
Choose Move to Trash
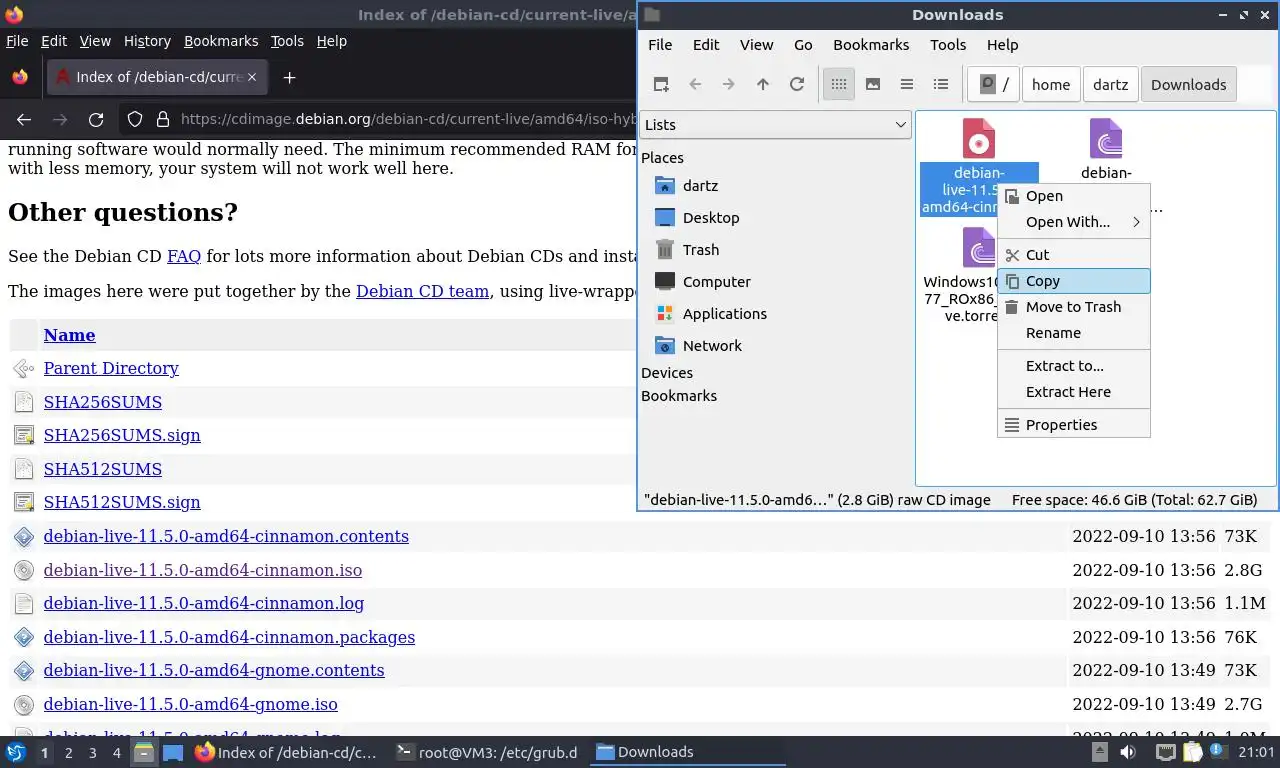(1074, 307)
